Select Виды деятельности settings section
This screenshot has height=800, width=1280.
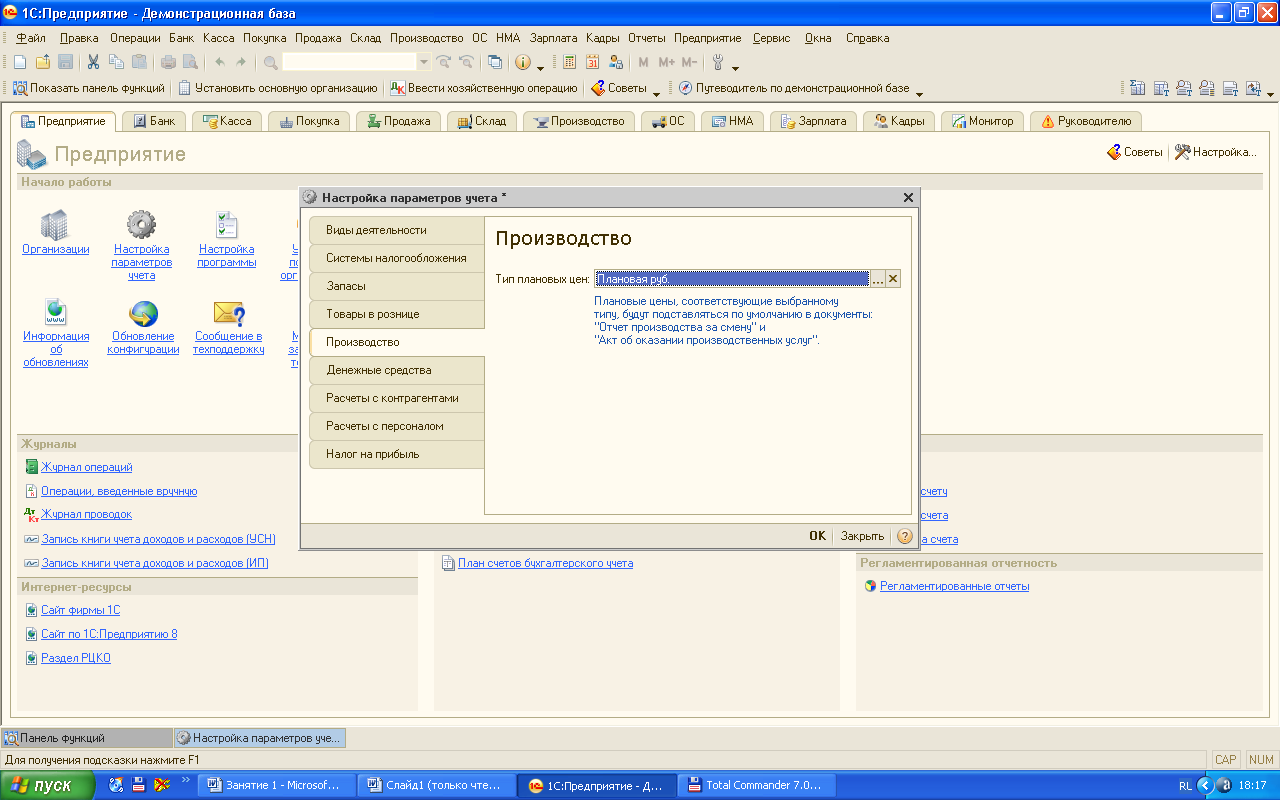coord(397,230)
